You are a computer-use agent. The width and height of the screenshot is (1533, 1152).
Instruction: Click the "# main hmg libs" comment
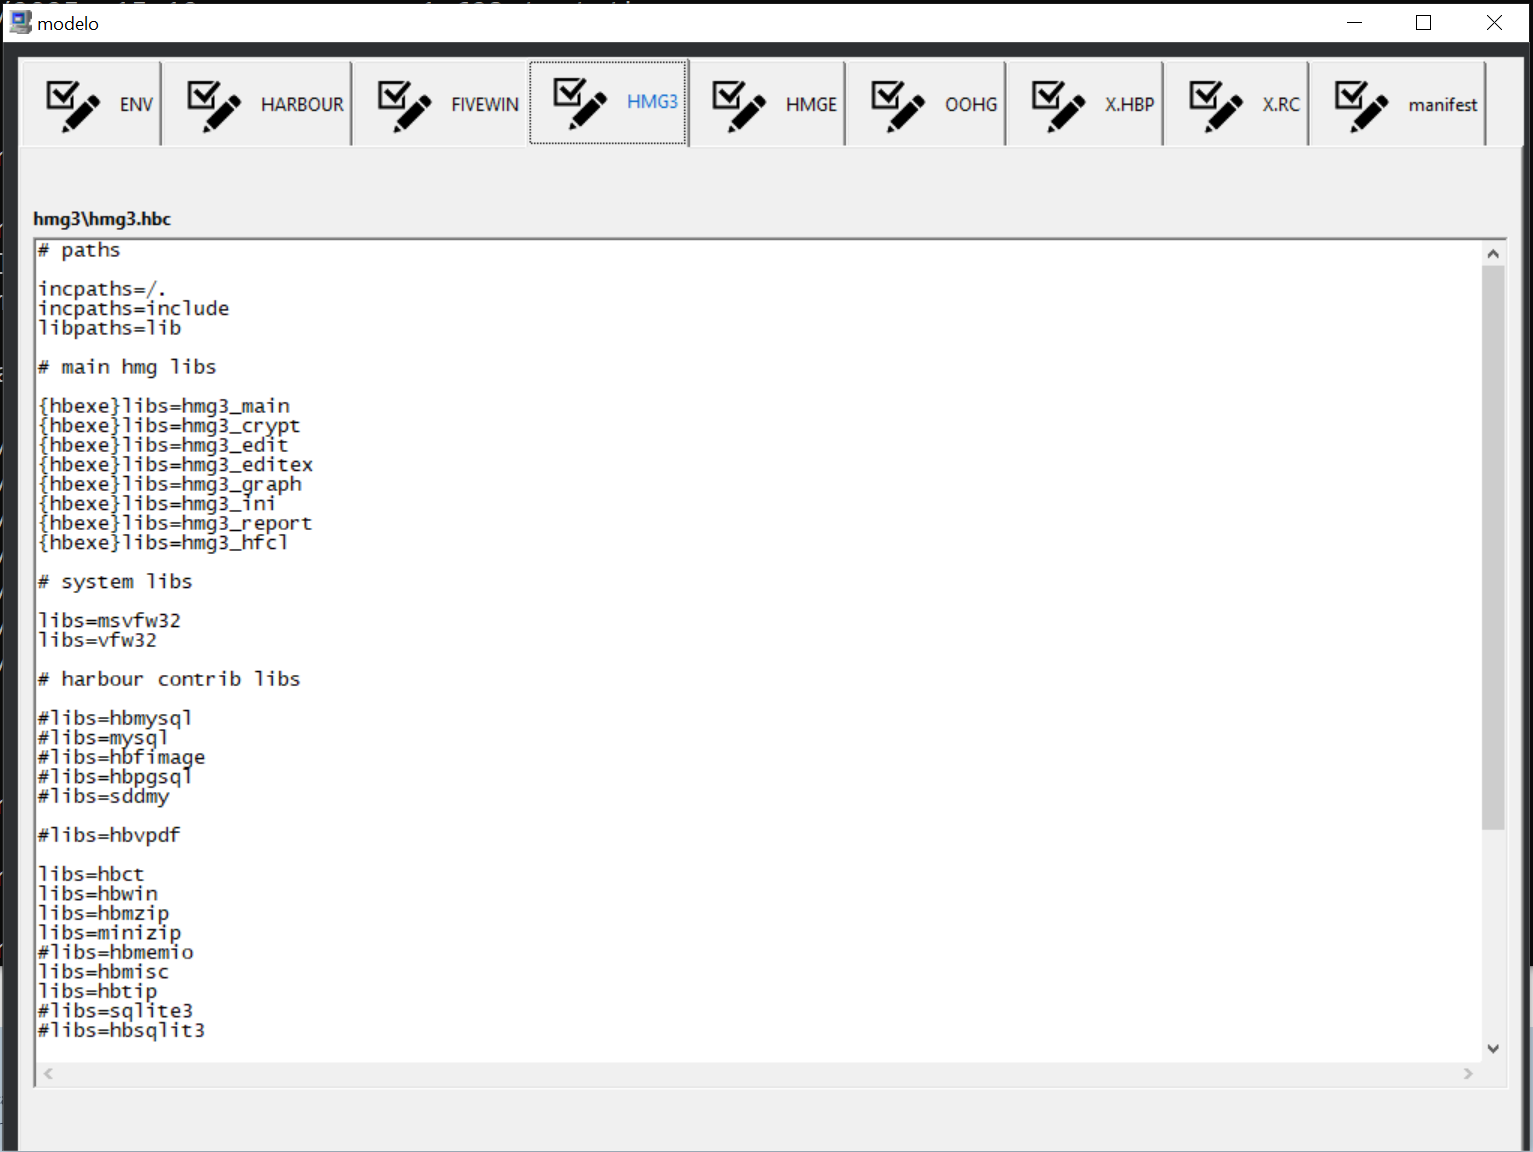(x=127, y=367)
